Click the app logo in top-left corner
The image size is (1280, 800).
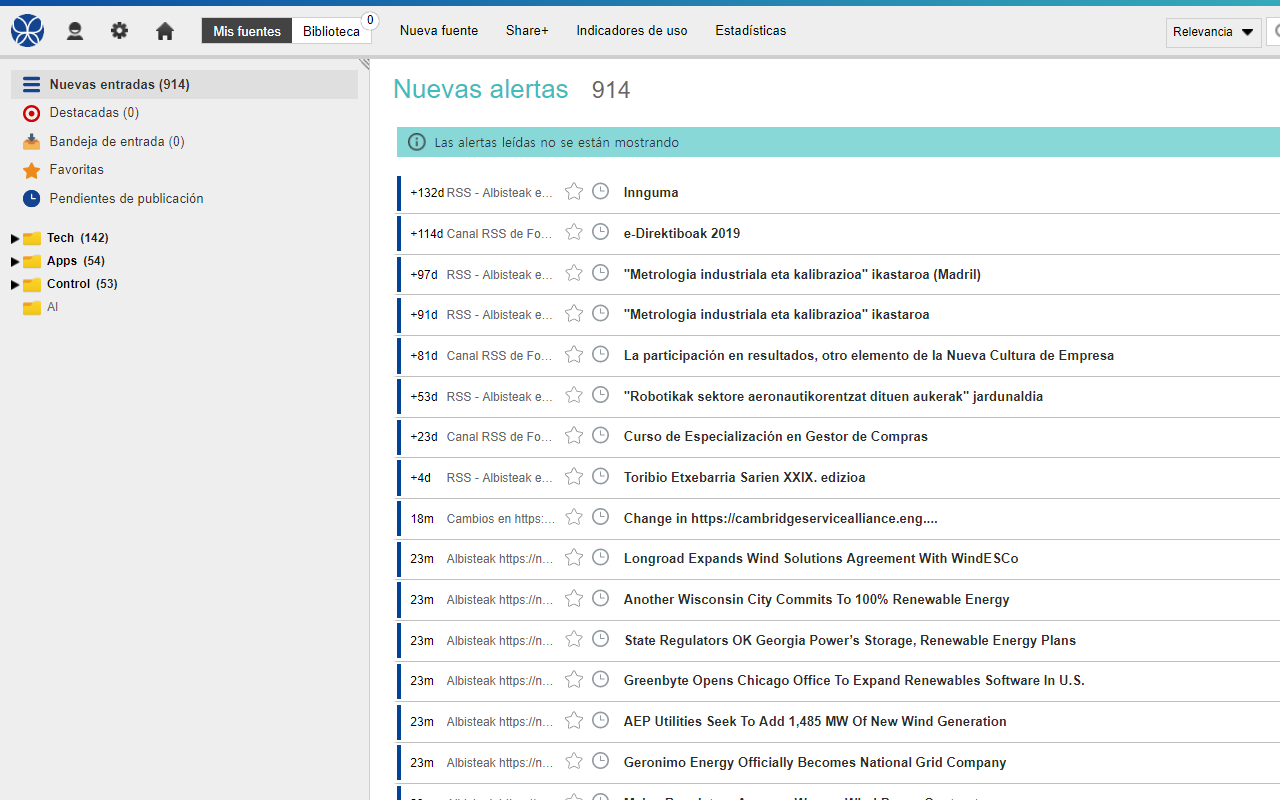coord(28,31)
